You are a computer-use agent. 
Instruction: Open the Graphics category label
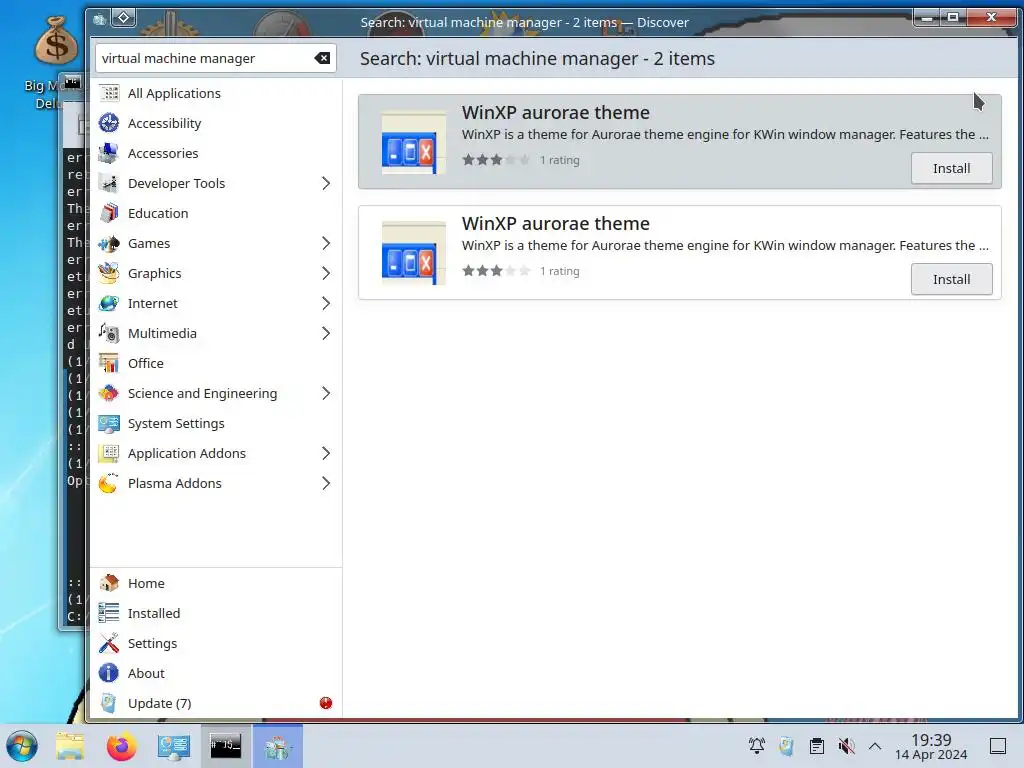pyautogui.click(x=155, y=274)
